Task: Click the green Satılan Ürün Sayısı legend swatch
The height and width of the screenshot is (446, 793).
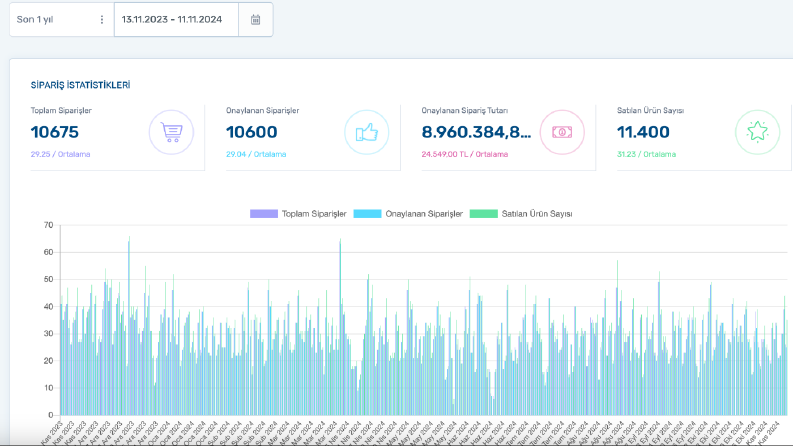Action: pos(483,214)
